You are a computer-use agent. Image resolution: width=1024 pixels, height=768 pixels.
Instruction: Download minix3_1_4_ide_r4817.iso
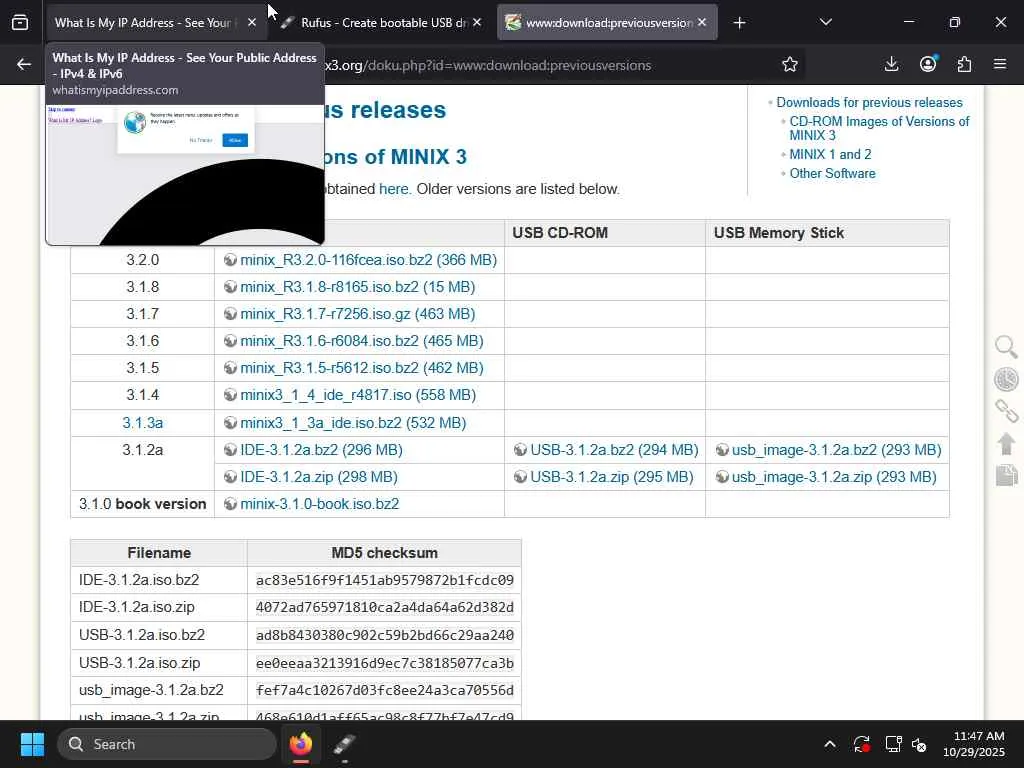coord(358,395)
